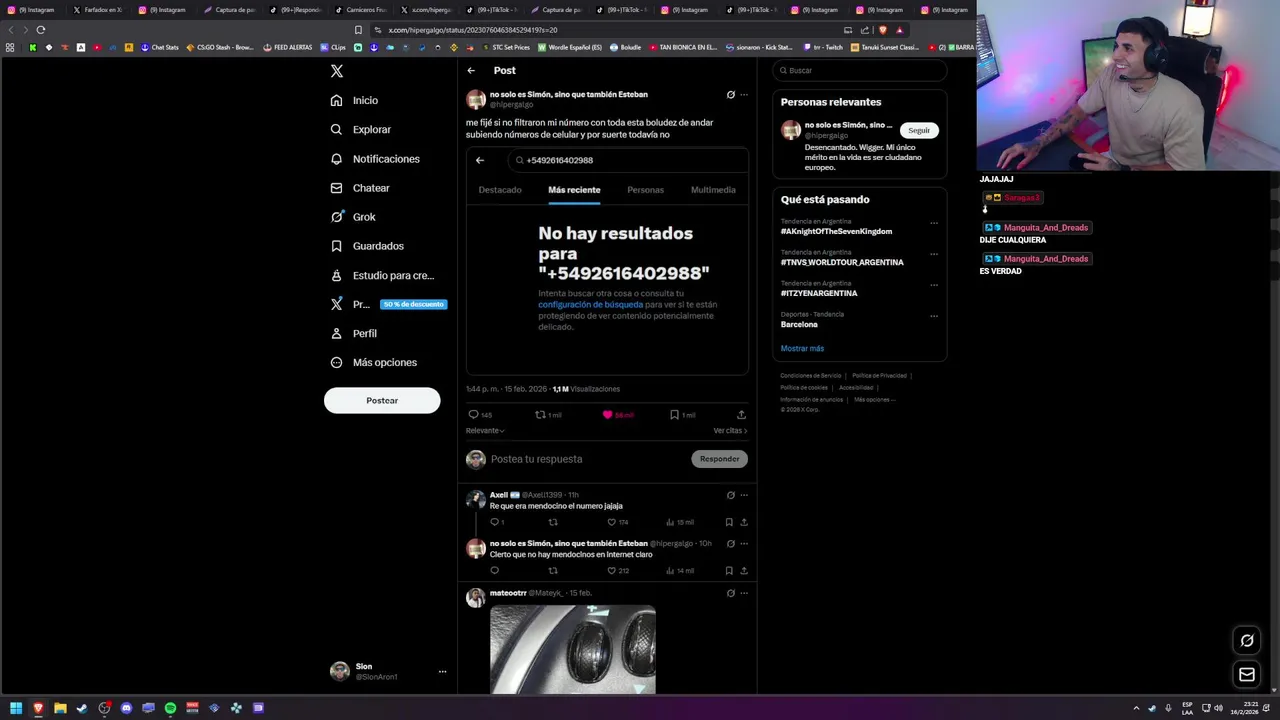Open Explorar in the sidebar
Image resolution: width=1280 pixels, height=720 pixels.
click(361, 129)
